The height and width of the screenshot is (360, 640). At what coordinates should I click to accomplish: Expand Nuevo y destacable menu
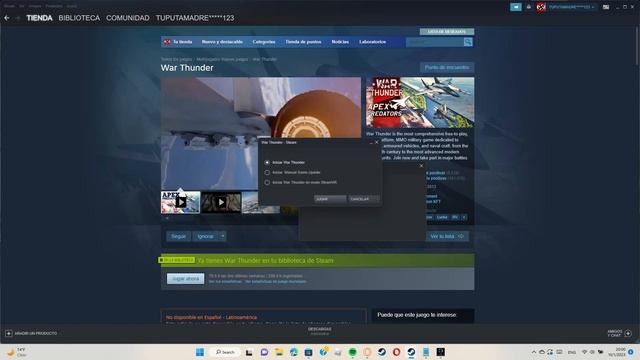click(222, 42)
